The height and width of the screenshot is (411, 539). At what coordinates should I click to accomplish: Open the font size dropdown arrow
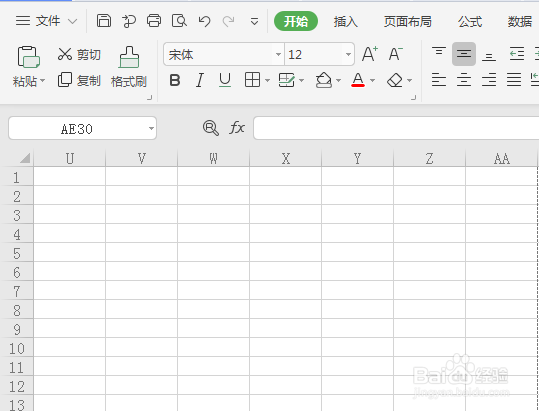tap(348, 54)
